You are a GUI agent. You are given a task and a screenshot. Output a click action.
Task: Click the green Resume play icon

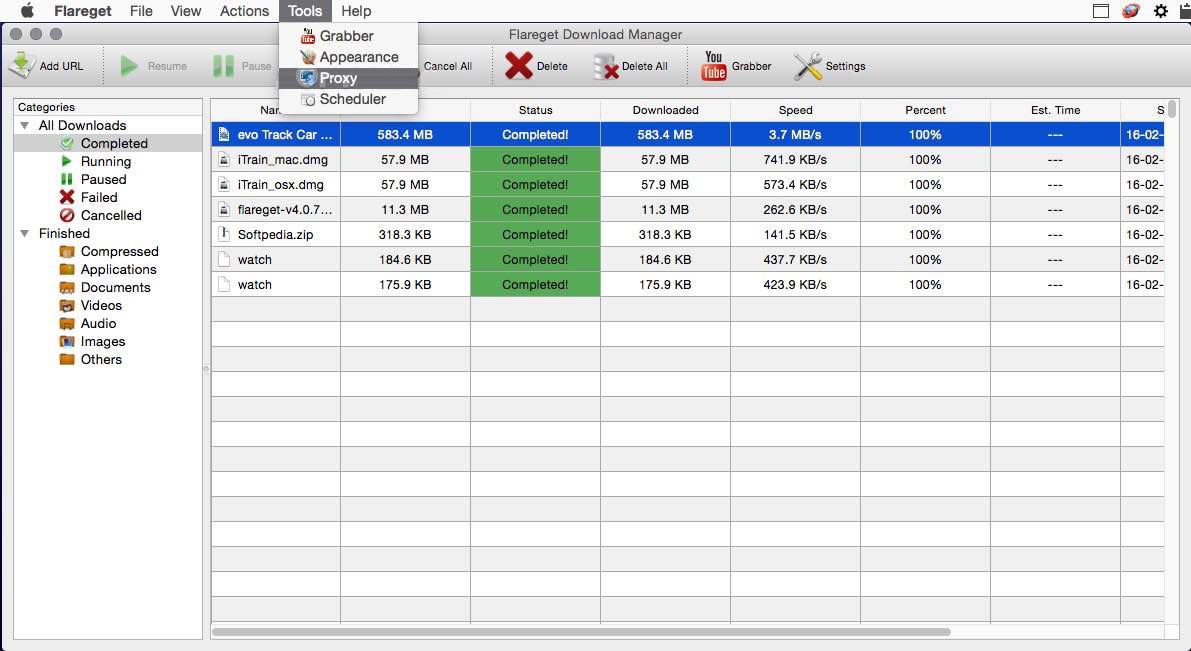(130, 66)
